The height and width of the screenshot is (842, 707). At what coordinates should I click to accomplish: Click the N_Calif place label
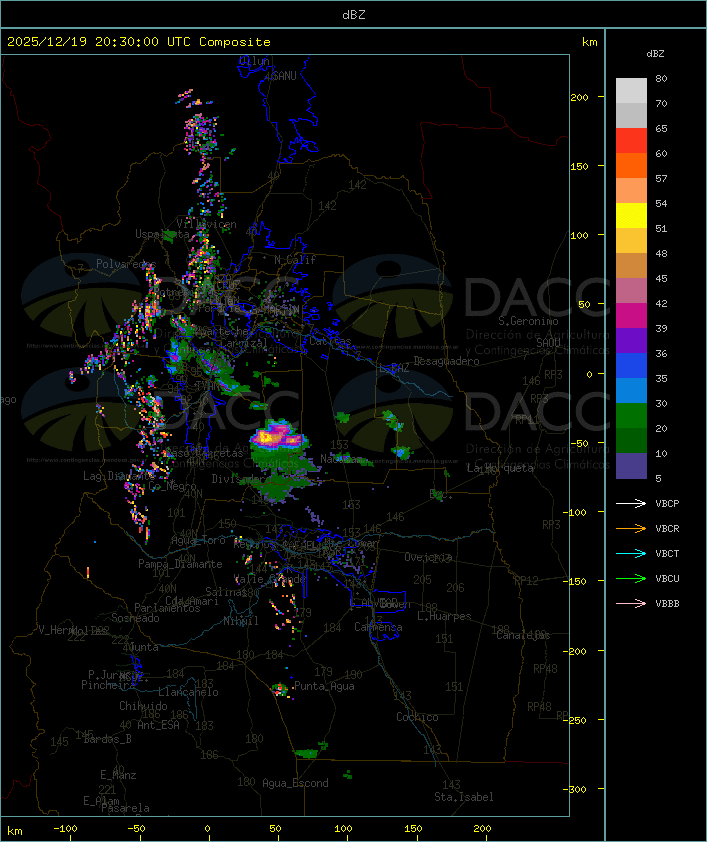point(295,260)
